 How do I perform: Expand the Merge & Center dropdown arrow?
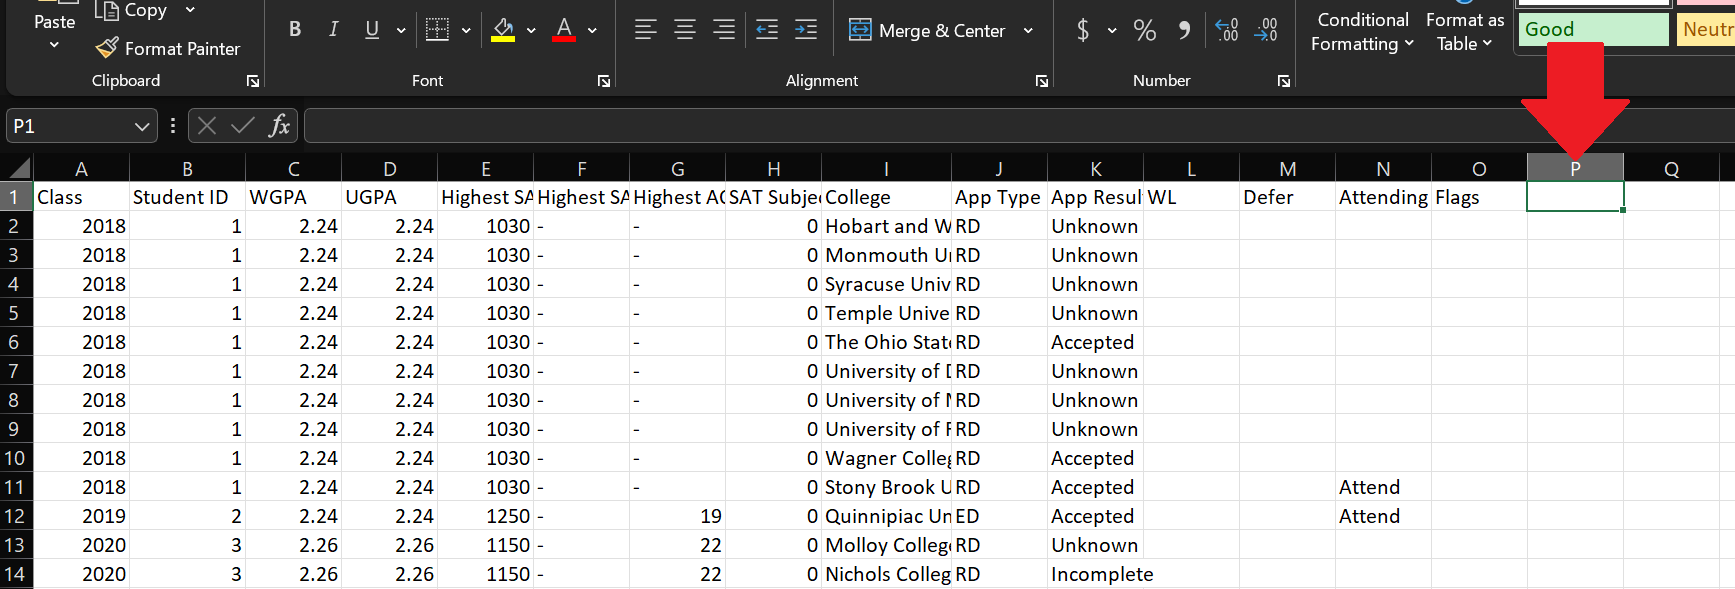1028,31
